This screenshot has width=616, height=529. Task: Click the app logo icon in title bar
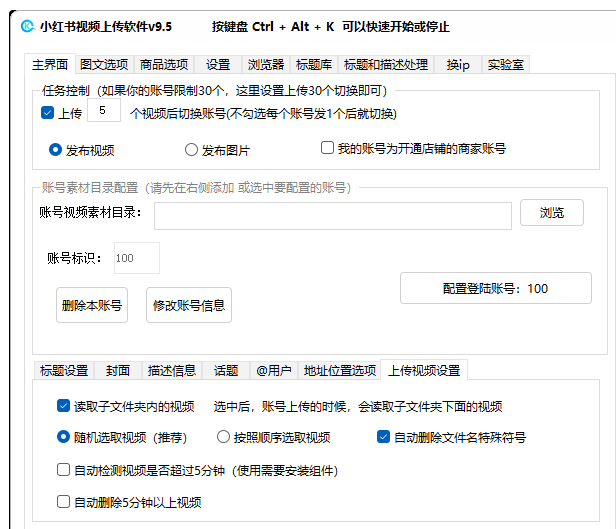click(x=28, y=26)
